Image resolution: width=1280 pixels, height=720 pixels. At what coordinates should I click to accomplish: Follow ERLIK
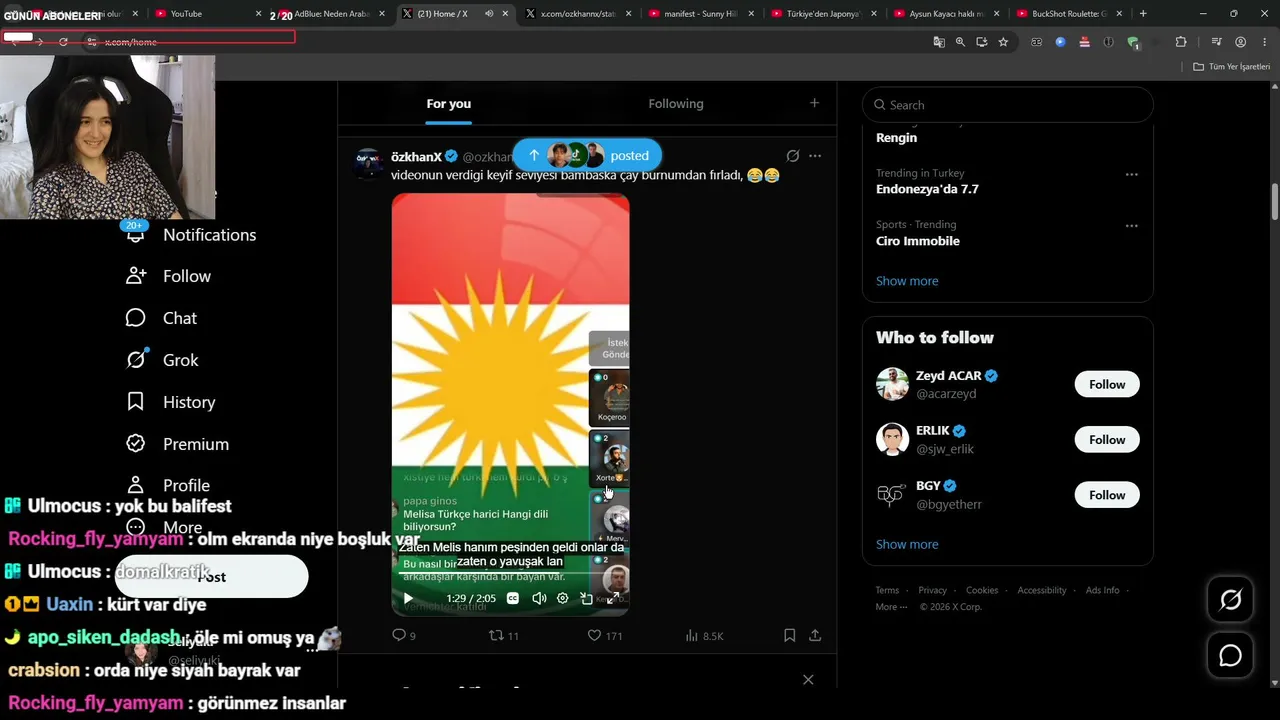1107,439
